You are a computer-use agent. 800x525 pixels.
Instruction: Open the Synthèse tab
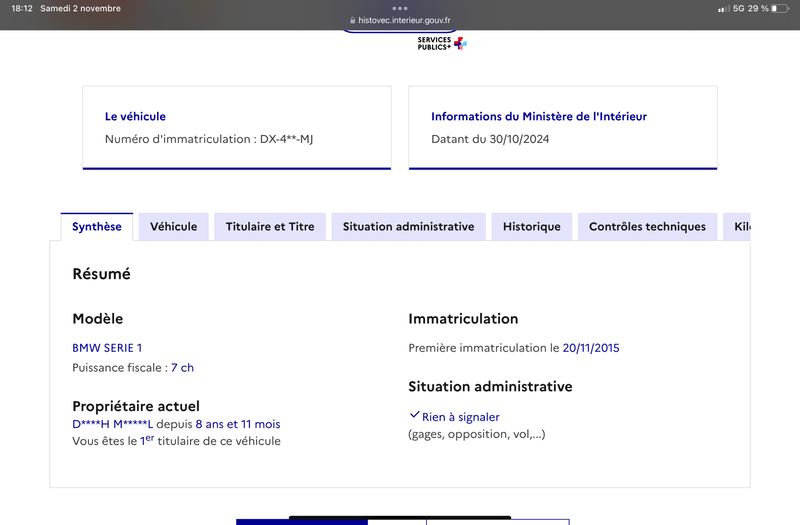coord(97,227)
